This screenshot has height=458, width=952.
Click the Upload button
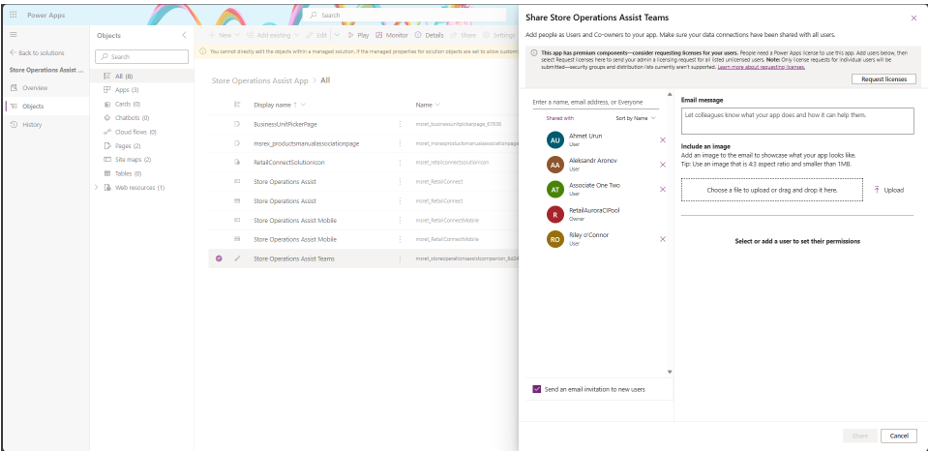[889, 190]
